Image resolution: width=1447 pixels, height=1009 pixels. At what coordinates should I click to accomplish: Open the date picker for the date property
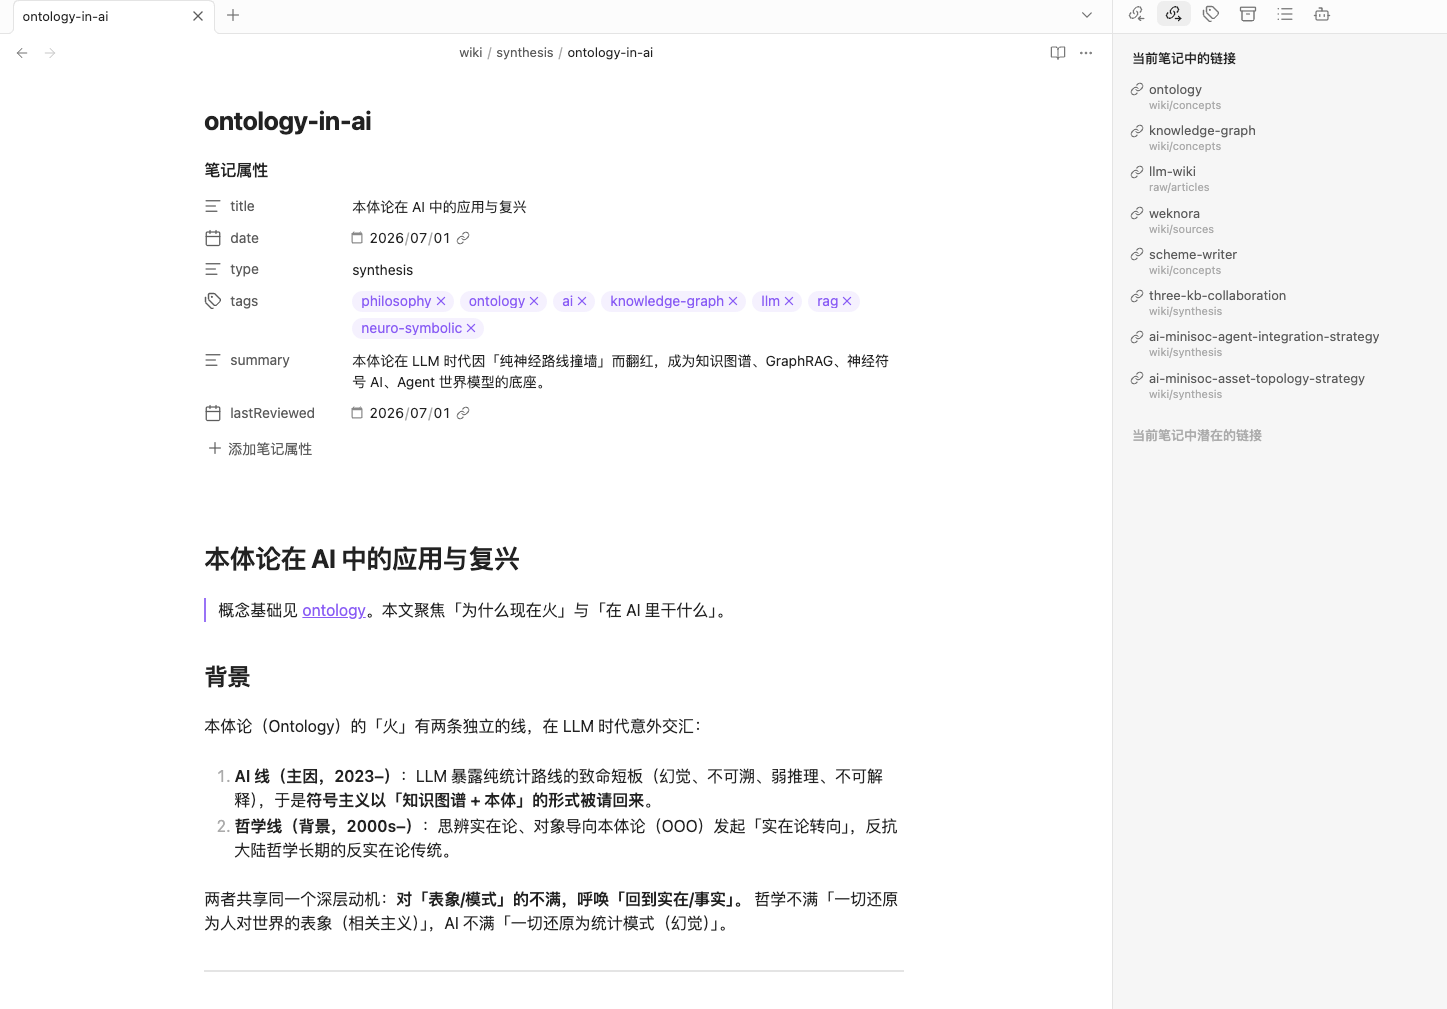tap(357, 238)
